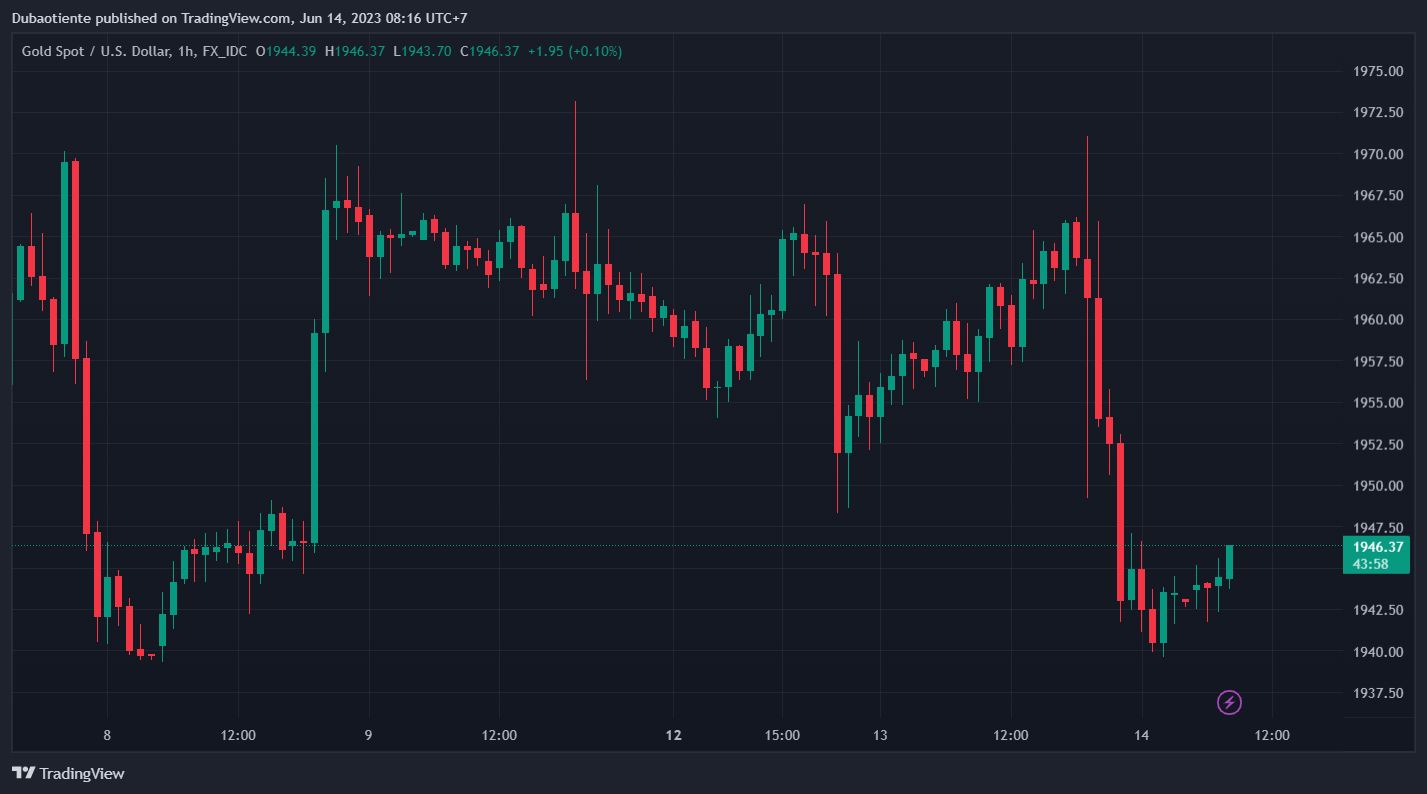Click the purple lightning bolt icon
This screenshot has height=794, width=1427.
pos(1229,703)
